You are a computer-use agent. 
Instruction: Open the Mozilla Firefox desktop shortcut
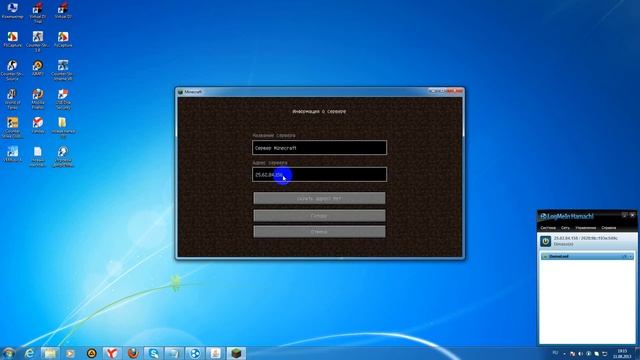38,99
